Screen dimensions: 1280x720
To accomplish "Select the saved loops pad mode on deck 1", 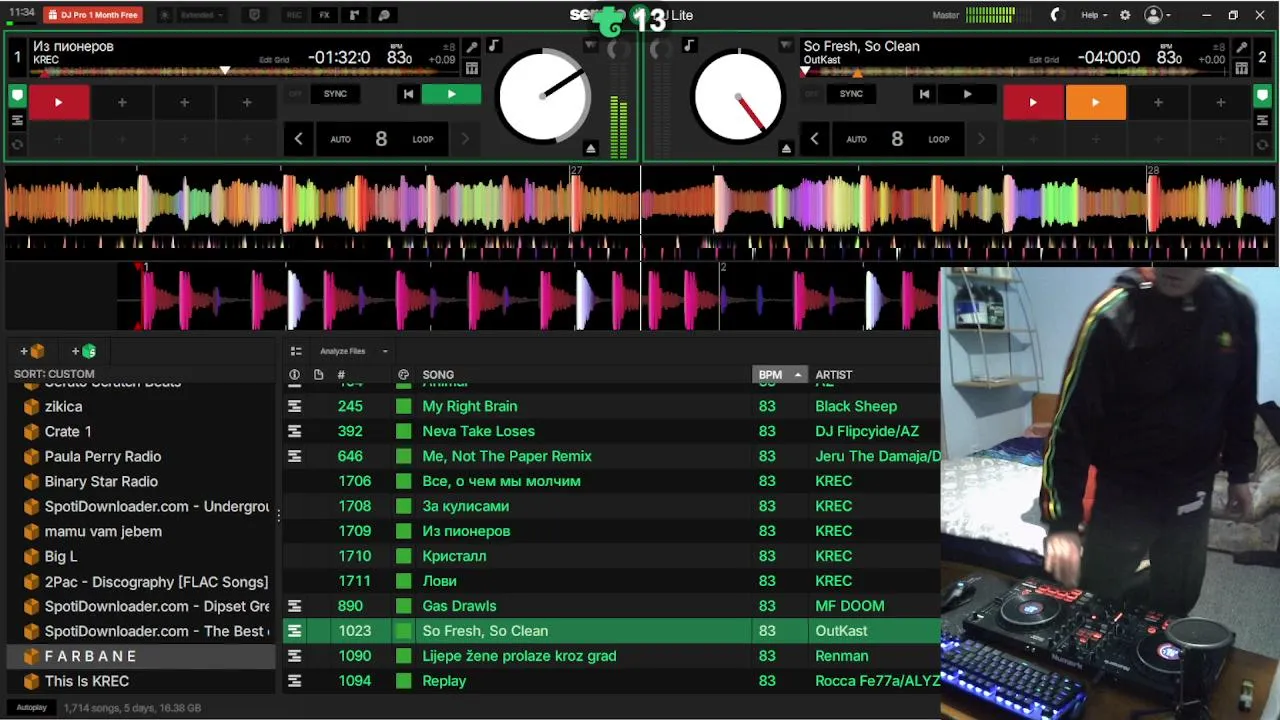I will pos(17,120).
